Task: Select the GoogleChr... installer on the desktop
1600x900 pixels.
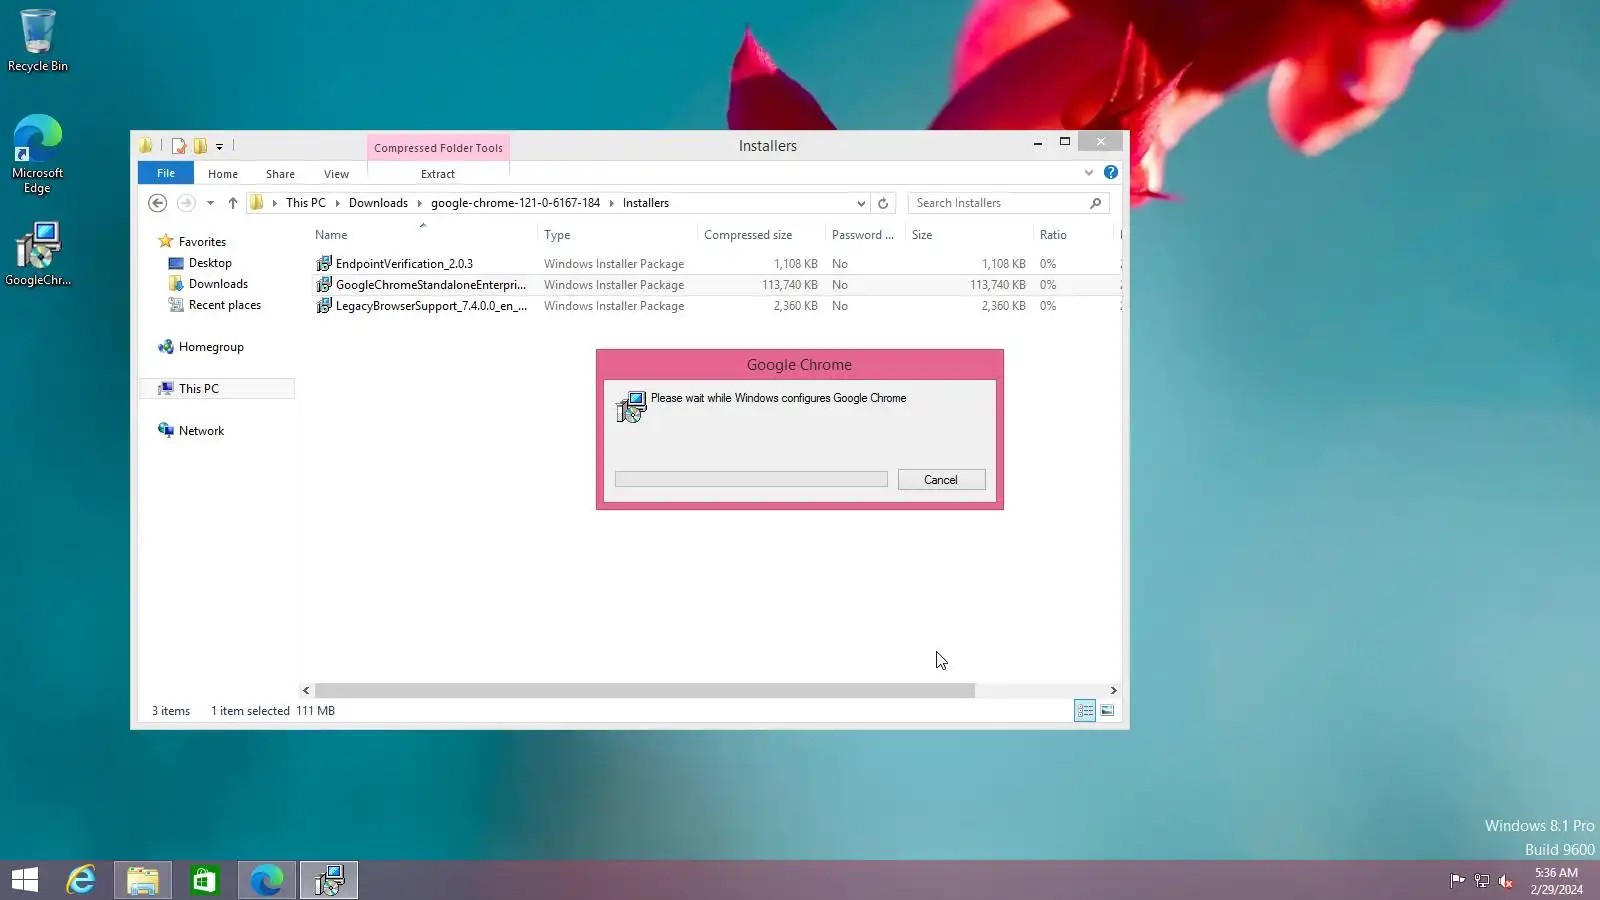Action: click(38, 254)
